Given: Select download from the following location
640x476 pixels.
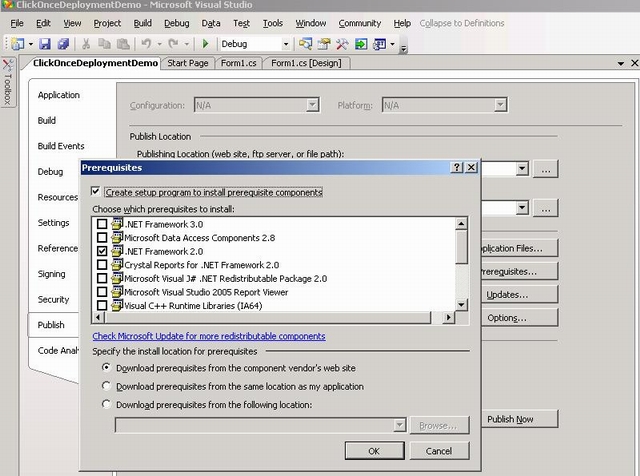Looking at the screenshot, I should click(106, 404).
